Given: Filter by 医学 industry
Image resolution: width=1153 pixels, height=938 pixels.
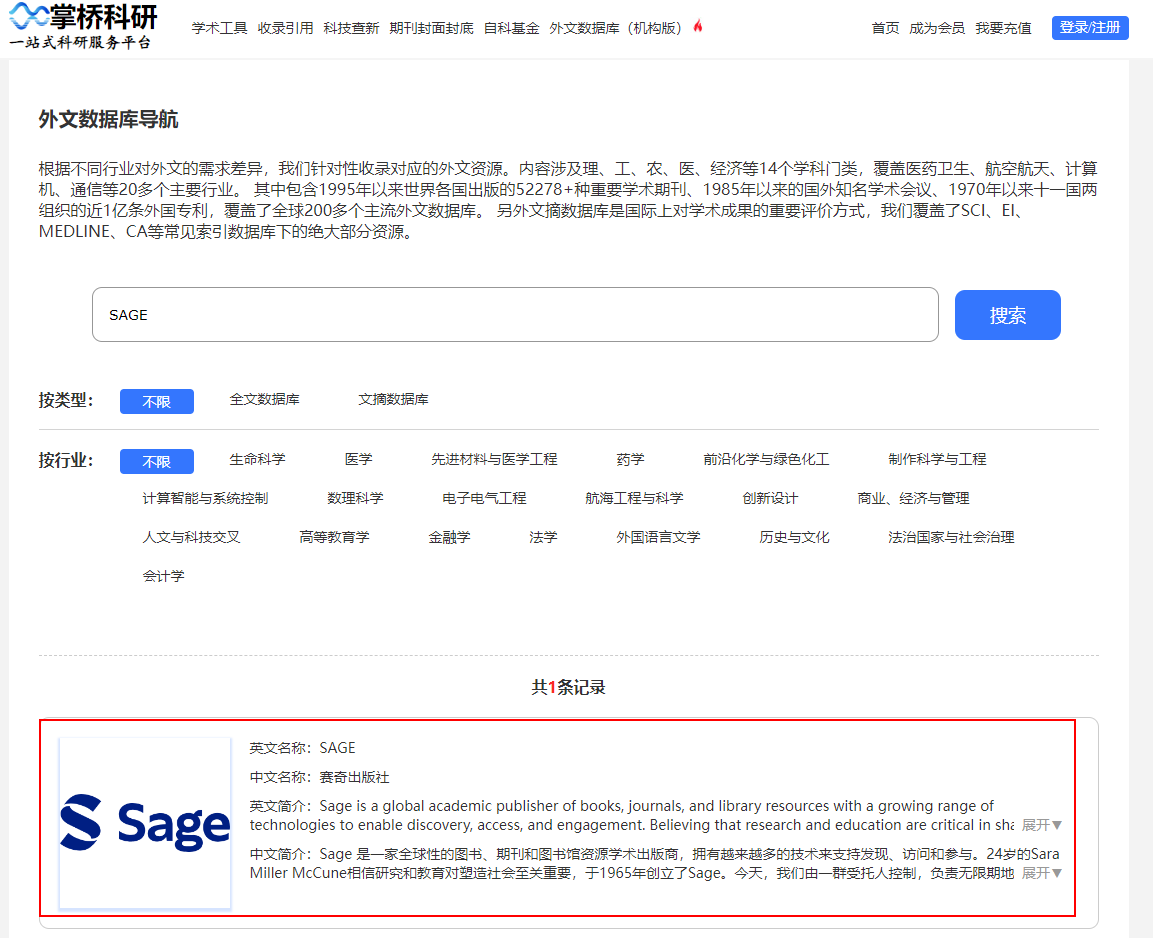Looking at the screenshot, I should 359,459.
